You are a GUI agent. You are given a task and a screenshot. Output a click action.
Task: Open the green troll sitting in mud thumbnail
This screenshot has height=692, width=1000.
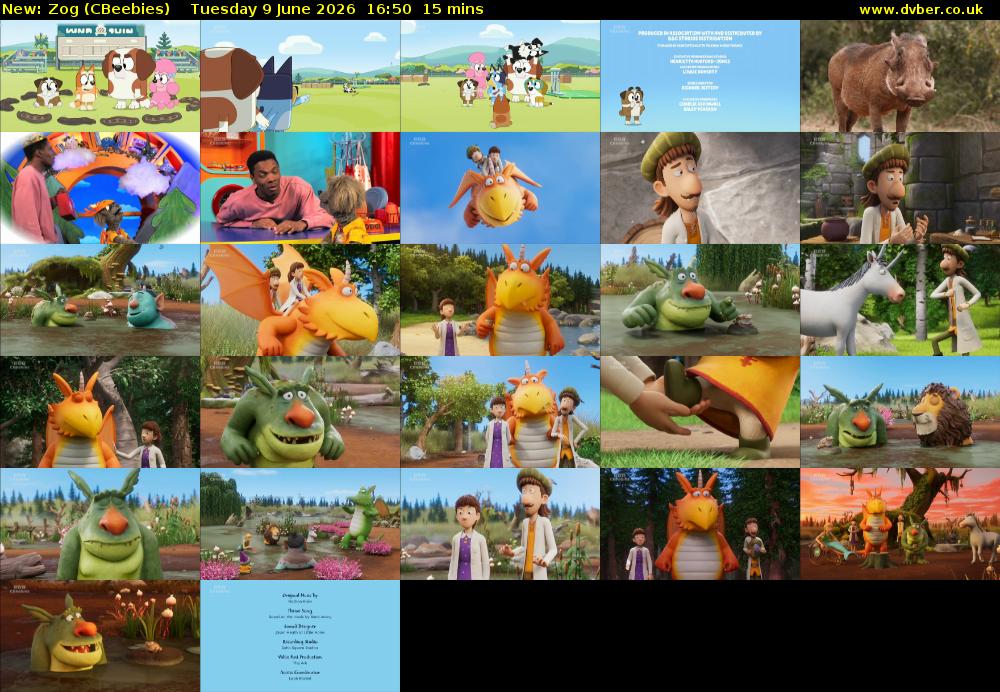click(700, 300)
